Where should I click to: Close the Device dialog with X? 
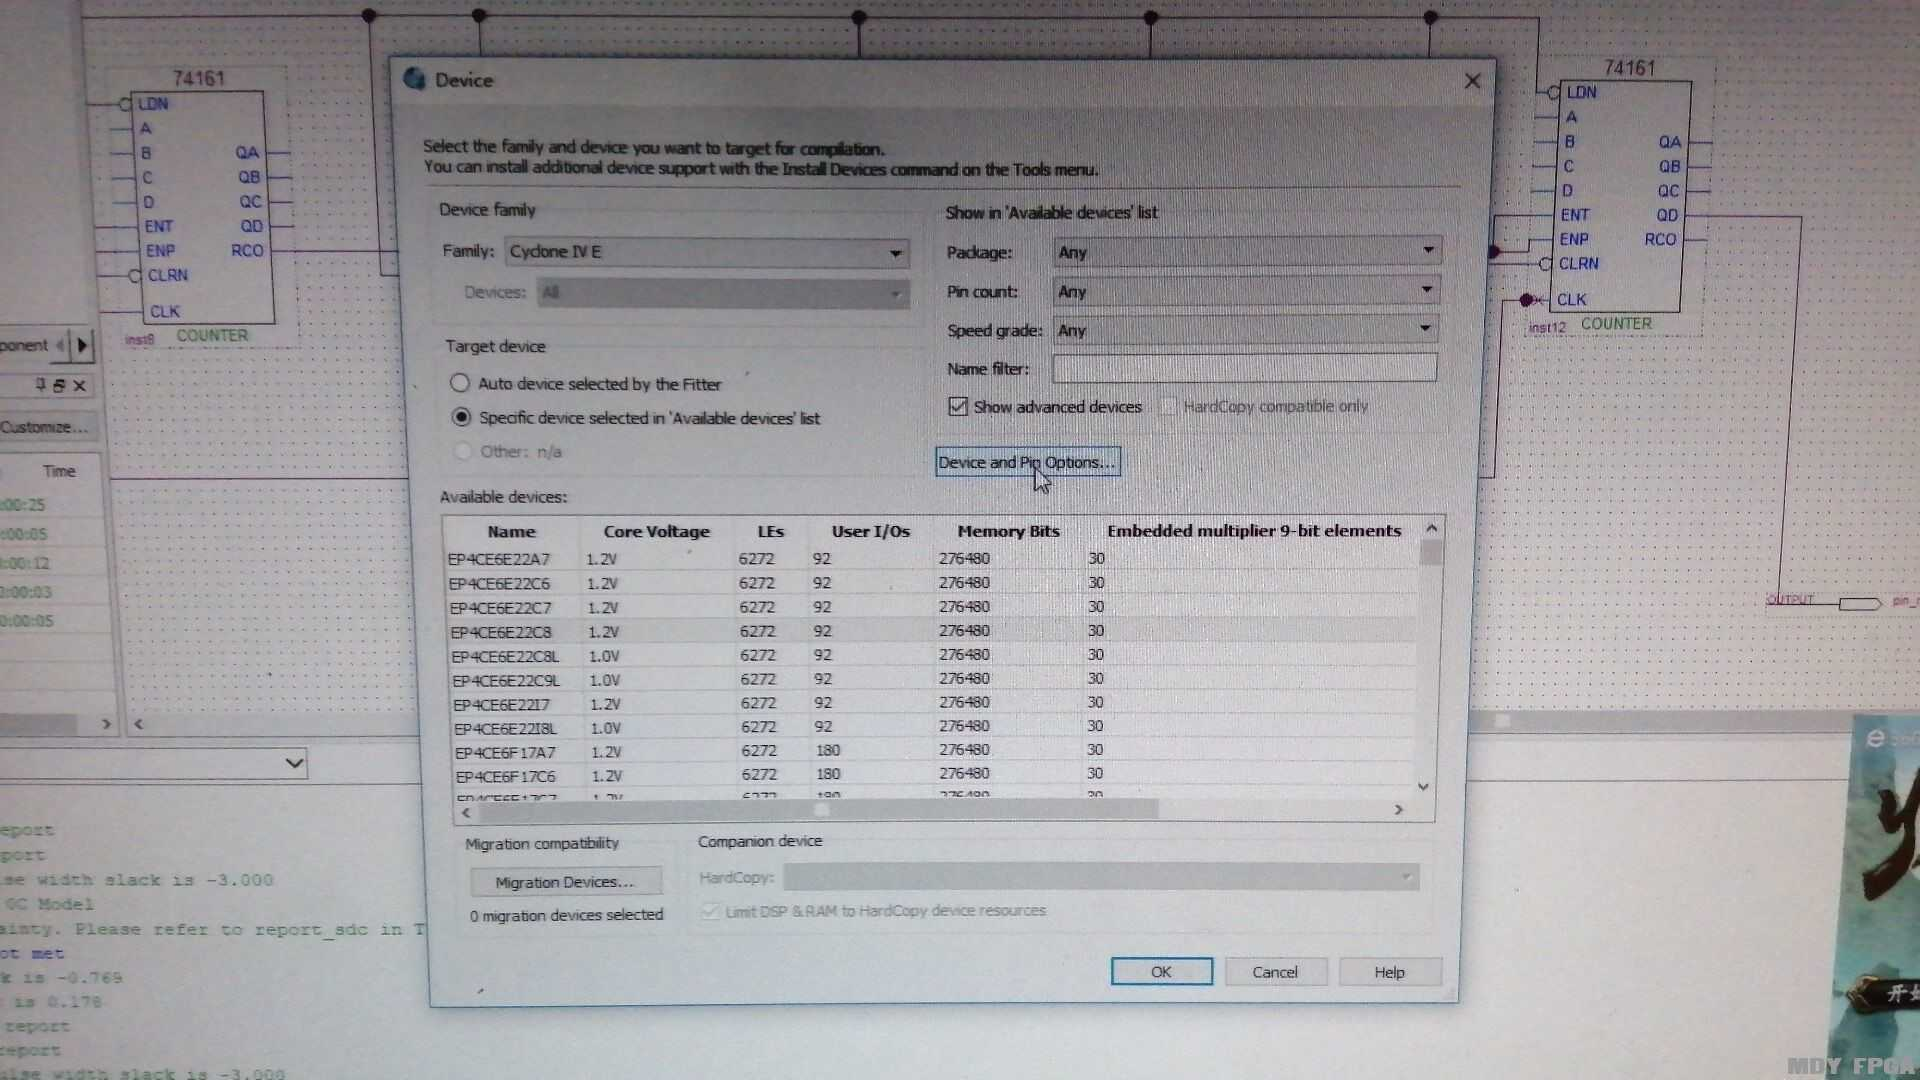[1472, 81]
